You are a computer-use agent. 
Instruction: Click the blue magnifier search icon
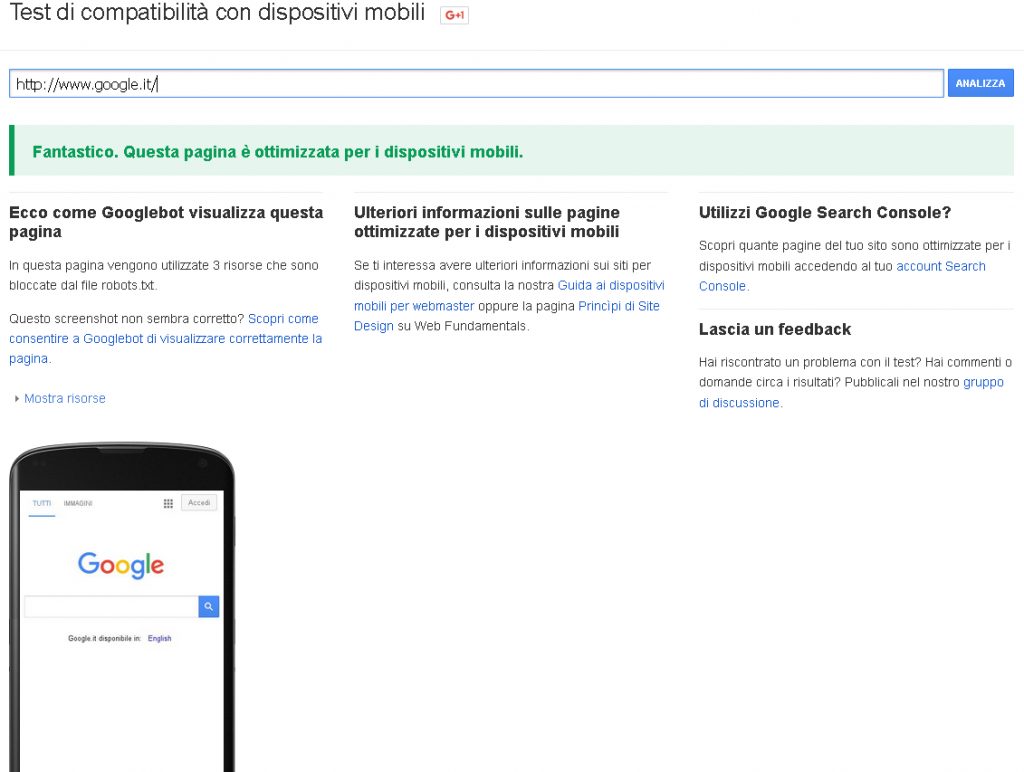click(208, 607)
